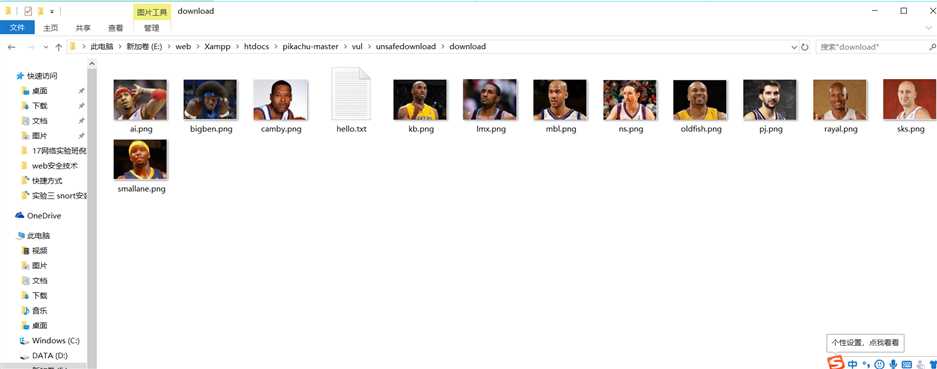Click unsafedownload in the address breadcrumb
Viewport: 937px width, 369px height.
406,46
